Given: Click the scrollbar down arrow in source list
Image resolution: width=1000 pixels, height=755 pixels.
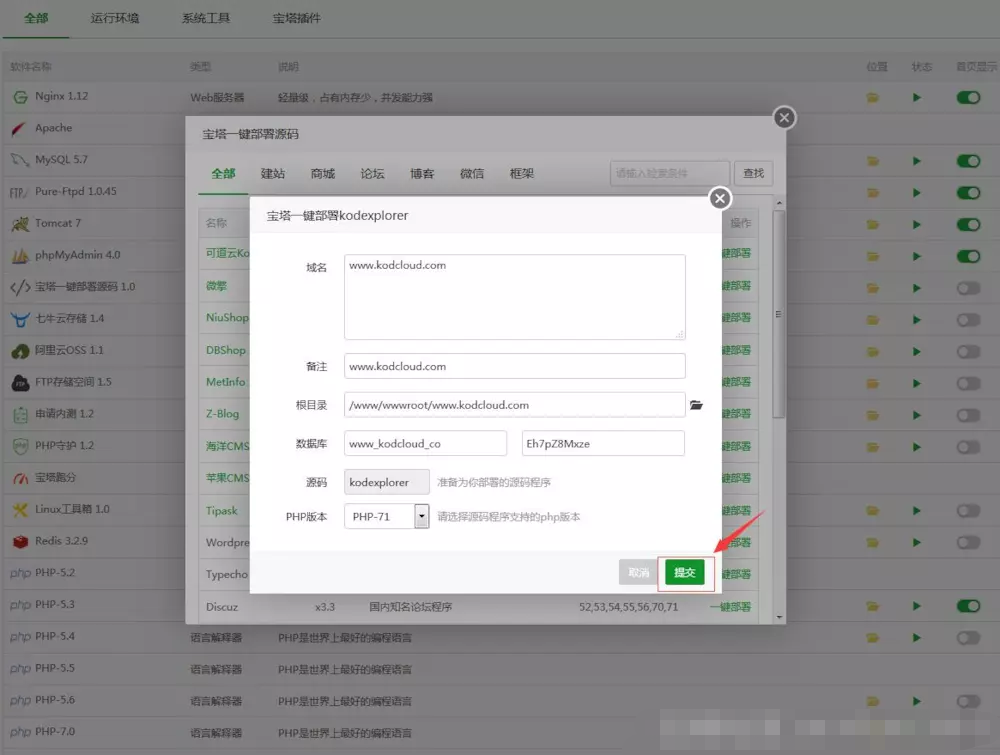Looking at the screenshot, I should coord(779,617).
